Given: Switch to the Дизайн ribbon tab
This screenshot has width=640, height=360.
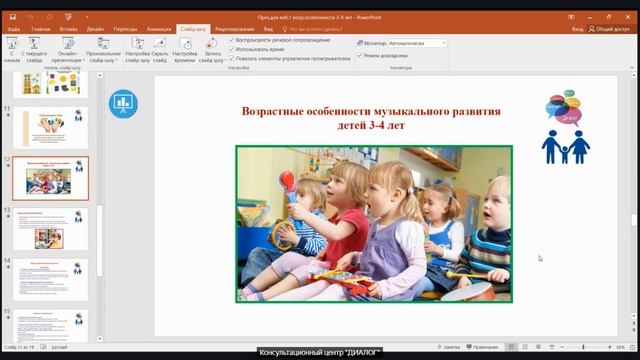Looking at the screenshot, I should pos(95,29).
